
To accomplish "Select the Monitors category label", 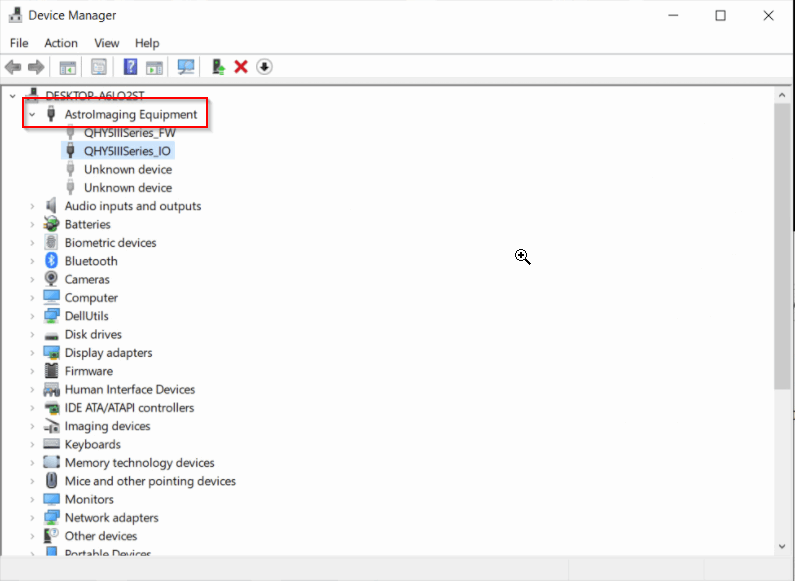I will (x=89, y=499).
